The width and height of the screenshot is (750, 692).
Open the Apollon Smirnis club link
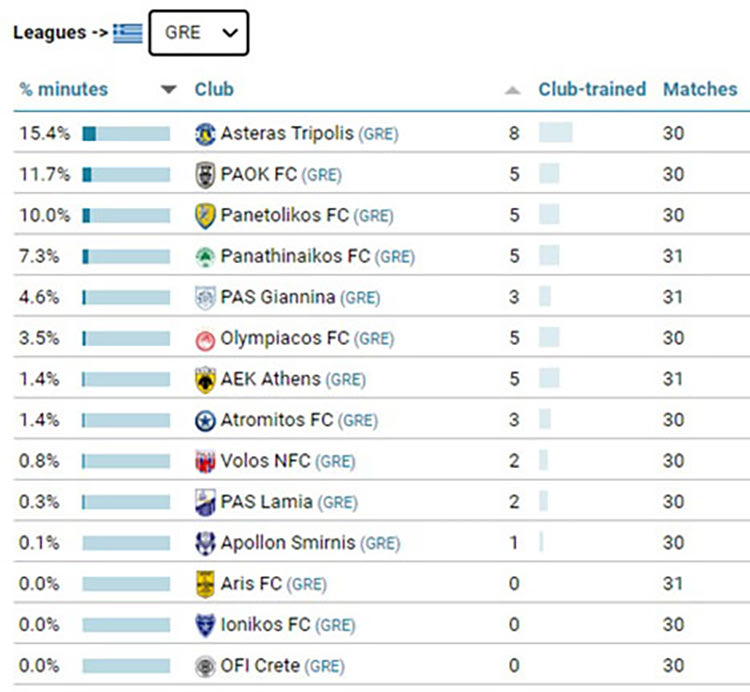point(287,543)
